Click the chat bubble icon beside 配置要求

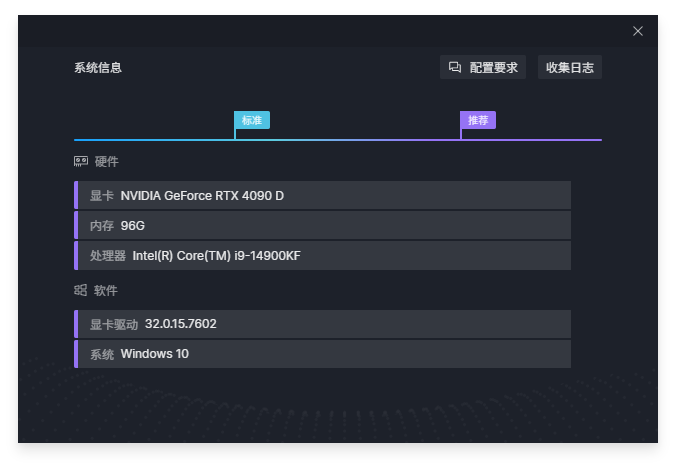tap(454, 67)
